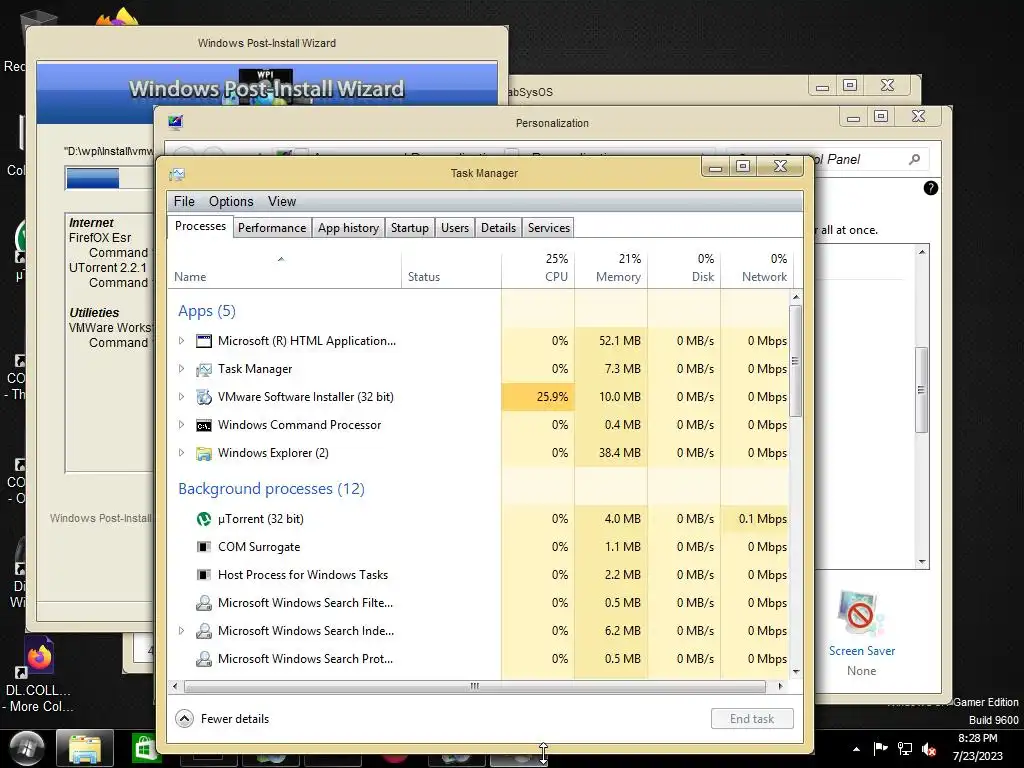The image size is (1024, 768).
Task: Expand the Microsoft (R) HTML Application row
Action: [182, 340]
